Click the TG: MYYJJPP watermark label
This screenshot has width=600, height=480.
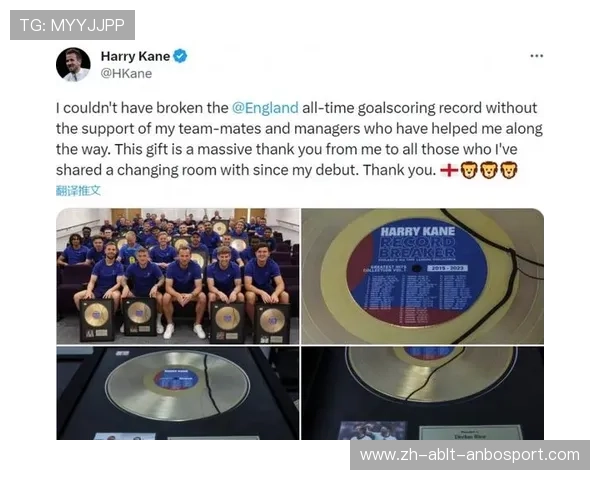tap(72, 25)
